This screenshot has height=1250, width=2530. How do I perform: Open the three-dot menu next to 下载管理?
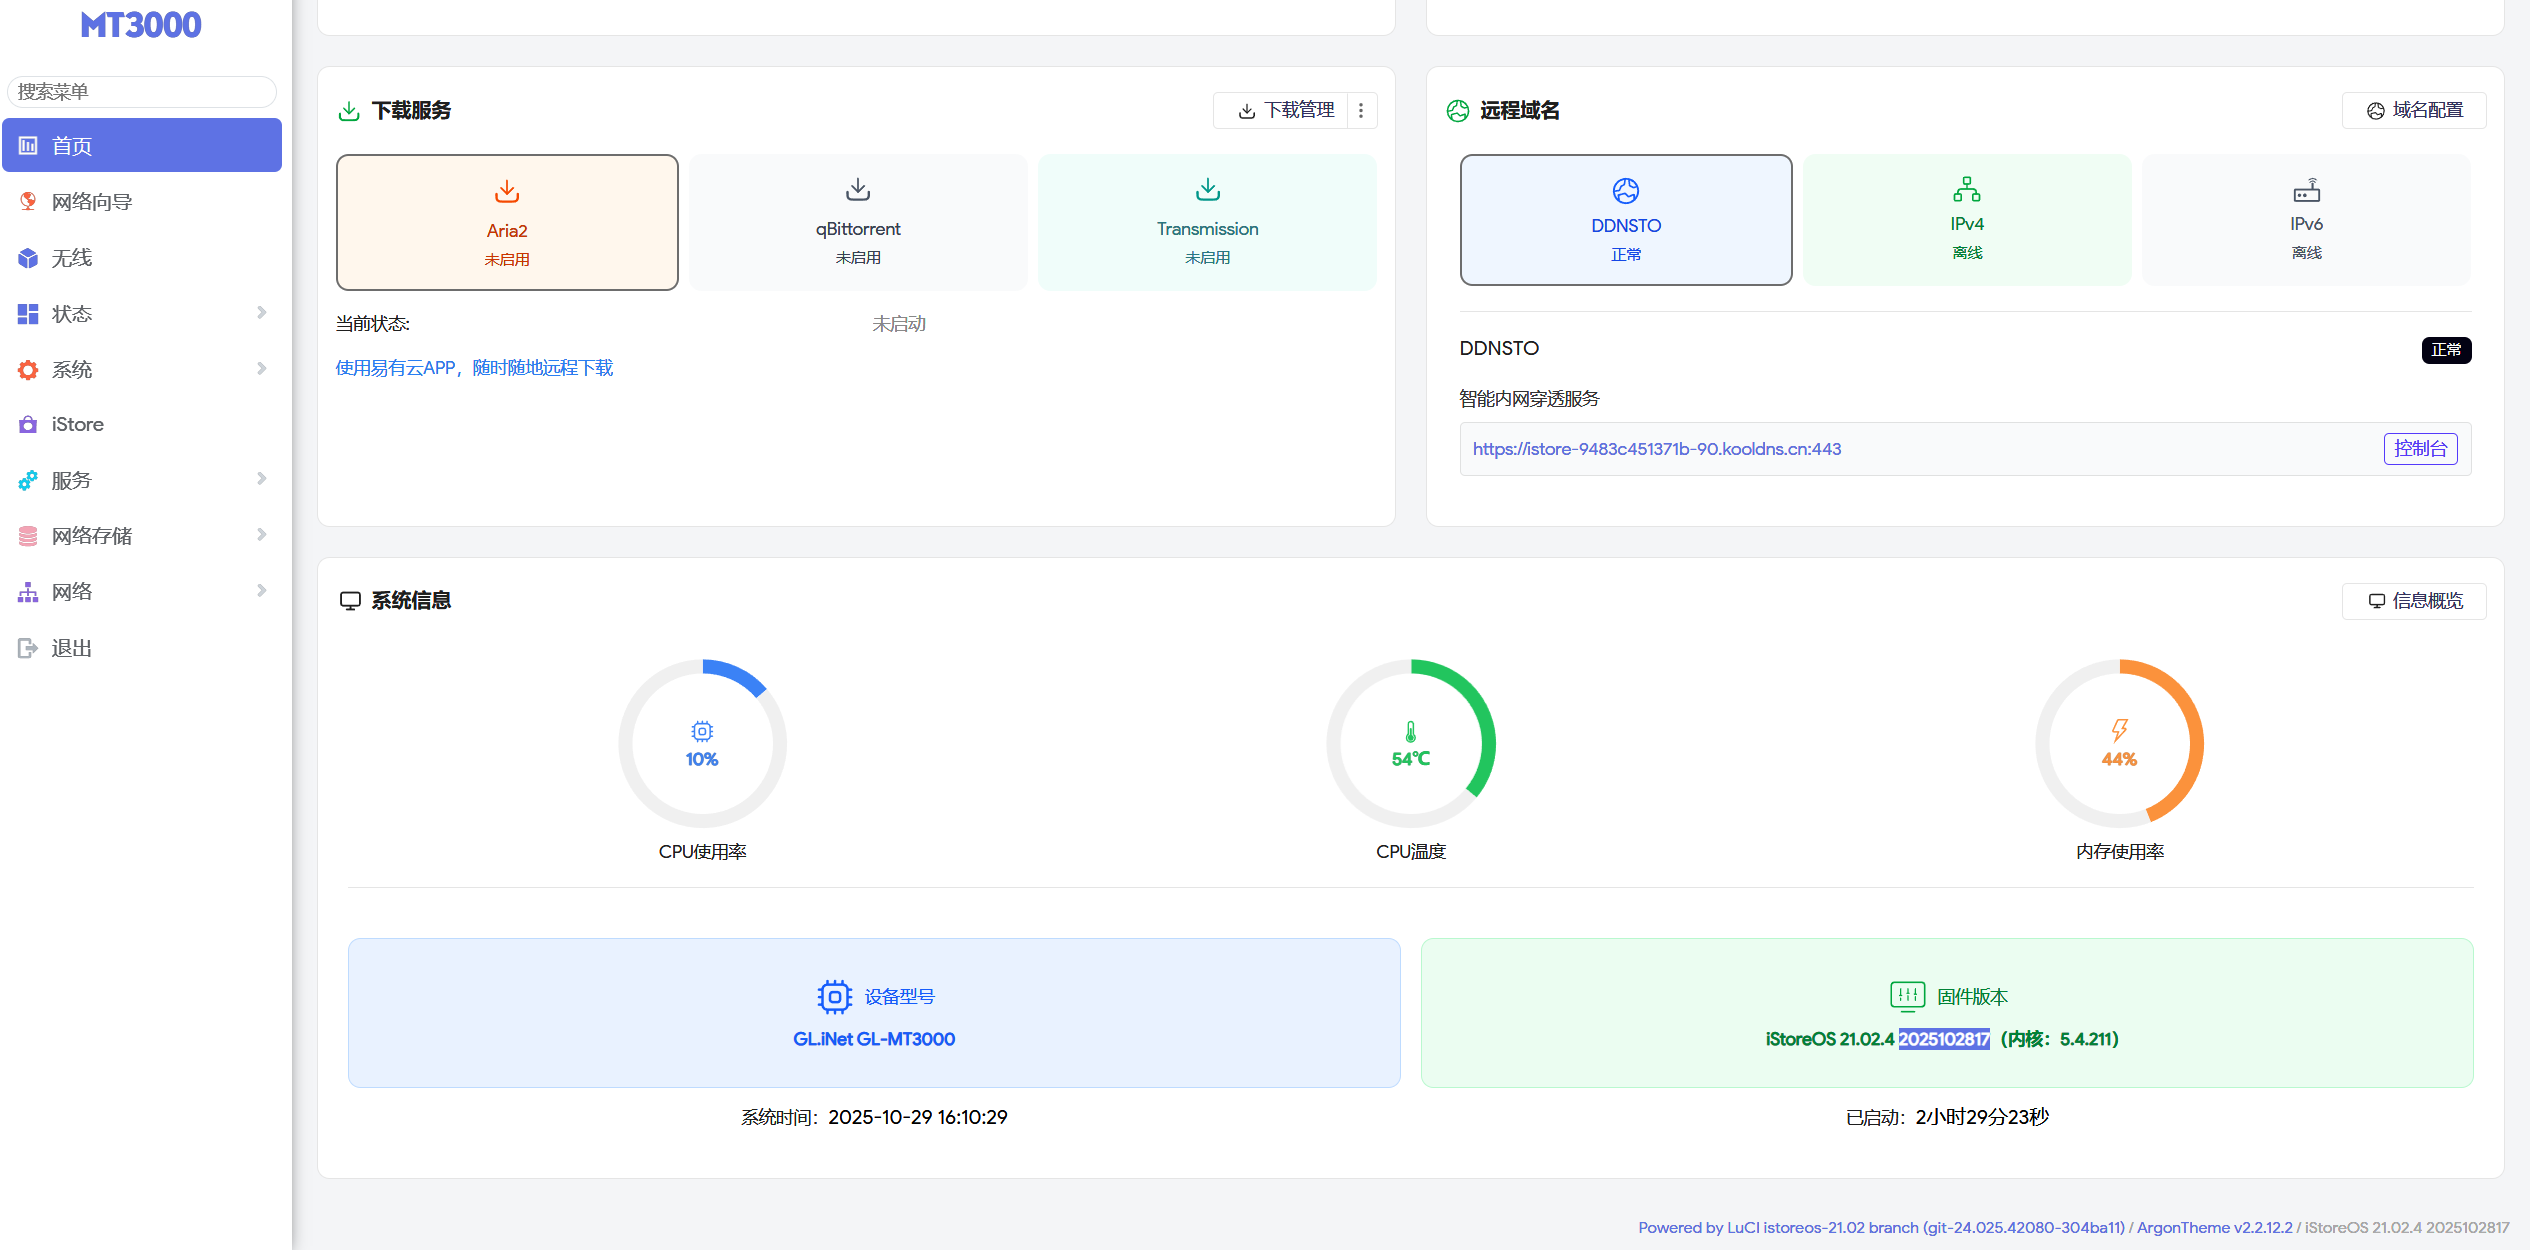[1361, 111]
